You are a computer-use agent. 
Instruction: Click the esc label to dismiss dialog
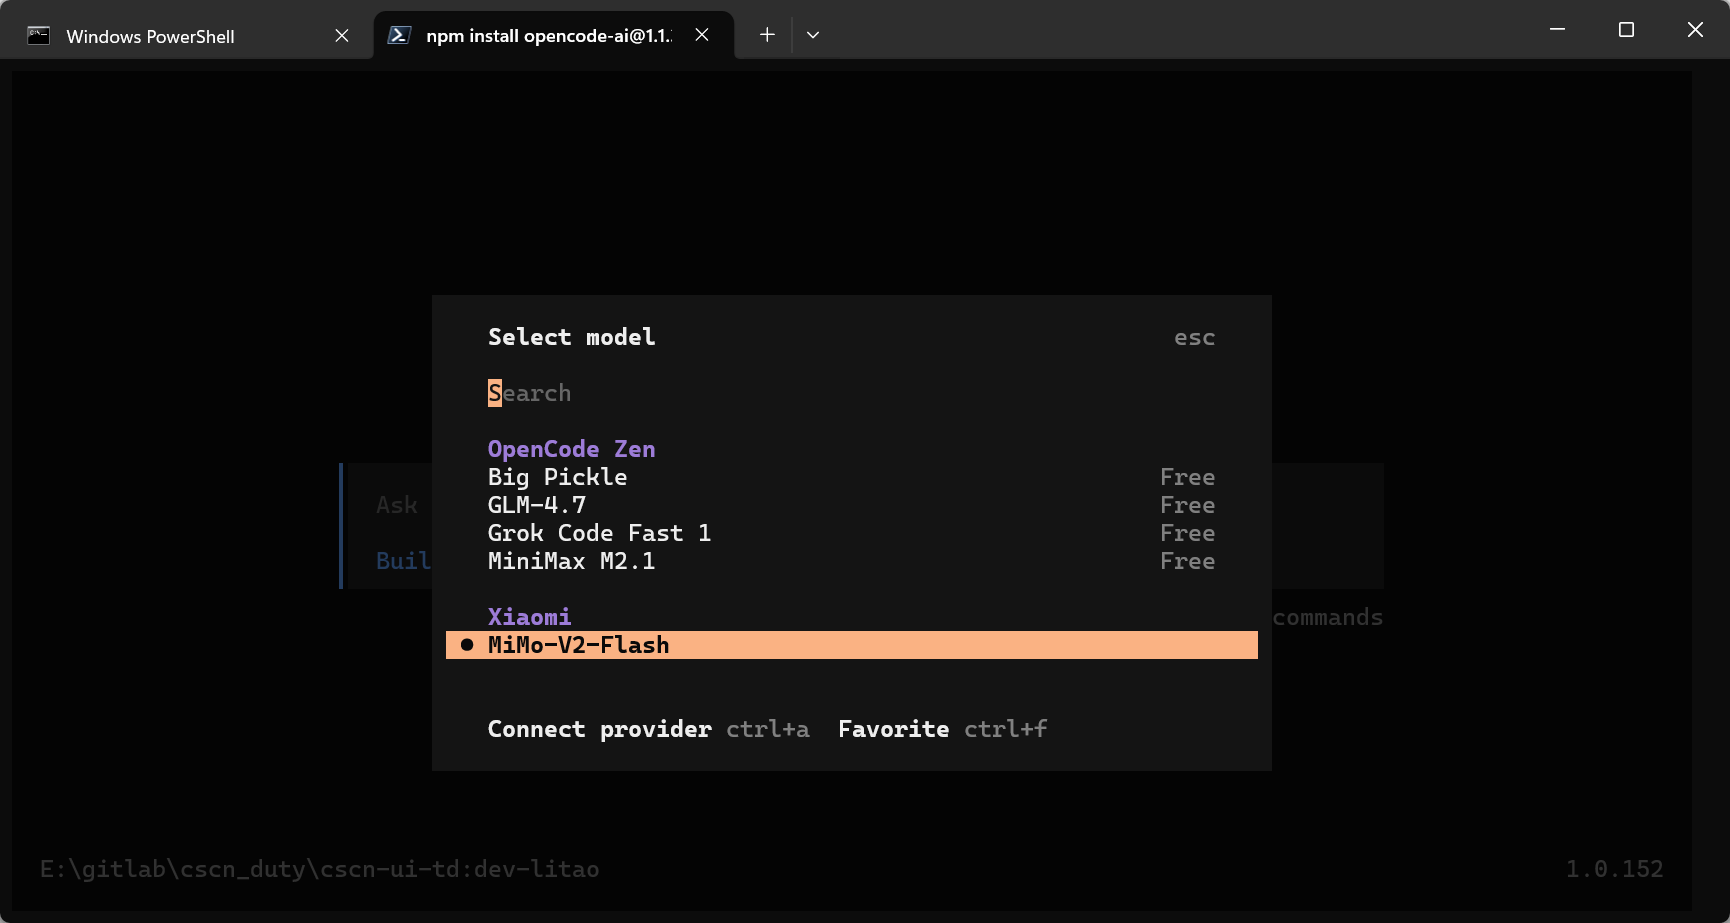[1194, 338]
